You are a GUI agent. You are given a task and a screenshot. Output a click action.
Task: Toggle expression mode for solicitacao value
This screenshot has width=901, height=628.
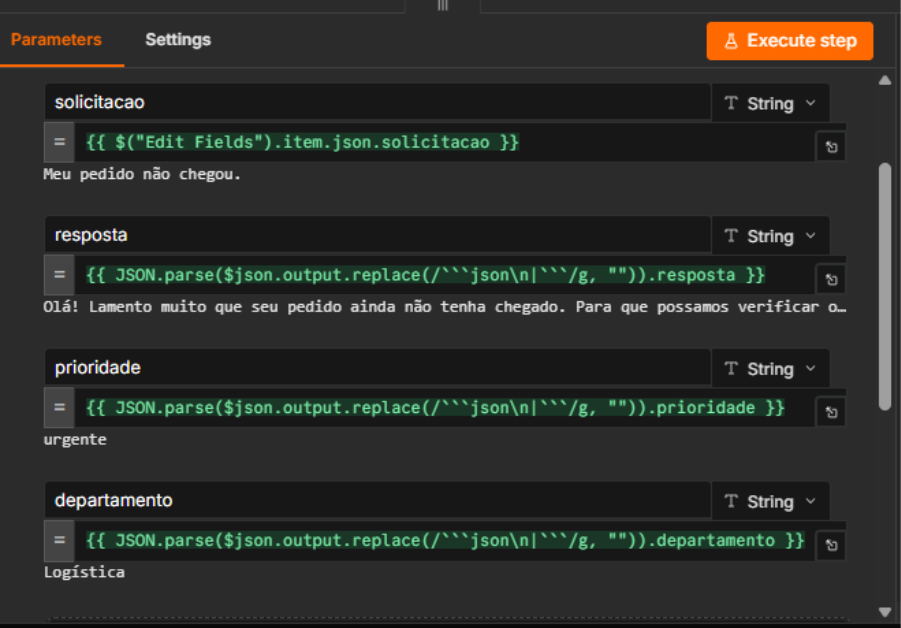59,142
